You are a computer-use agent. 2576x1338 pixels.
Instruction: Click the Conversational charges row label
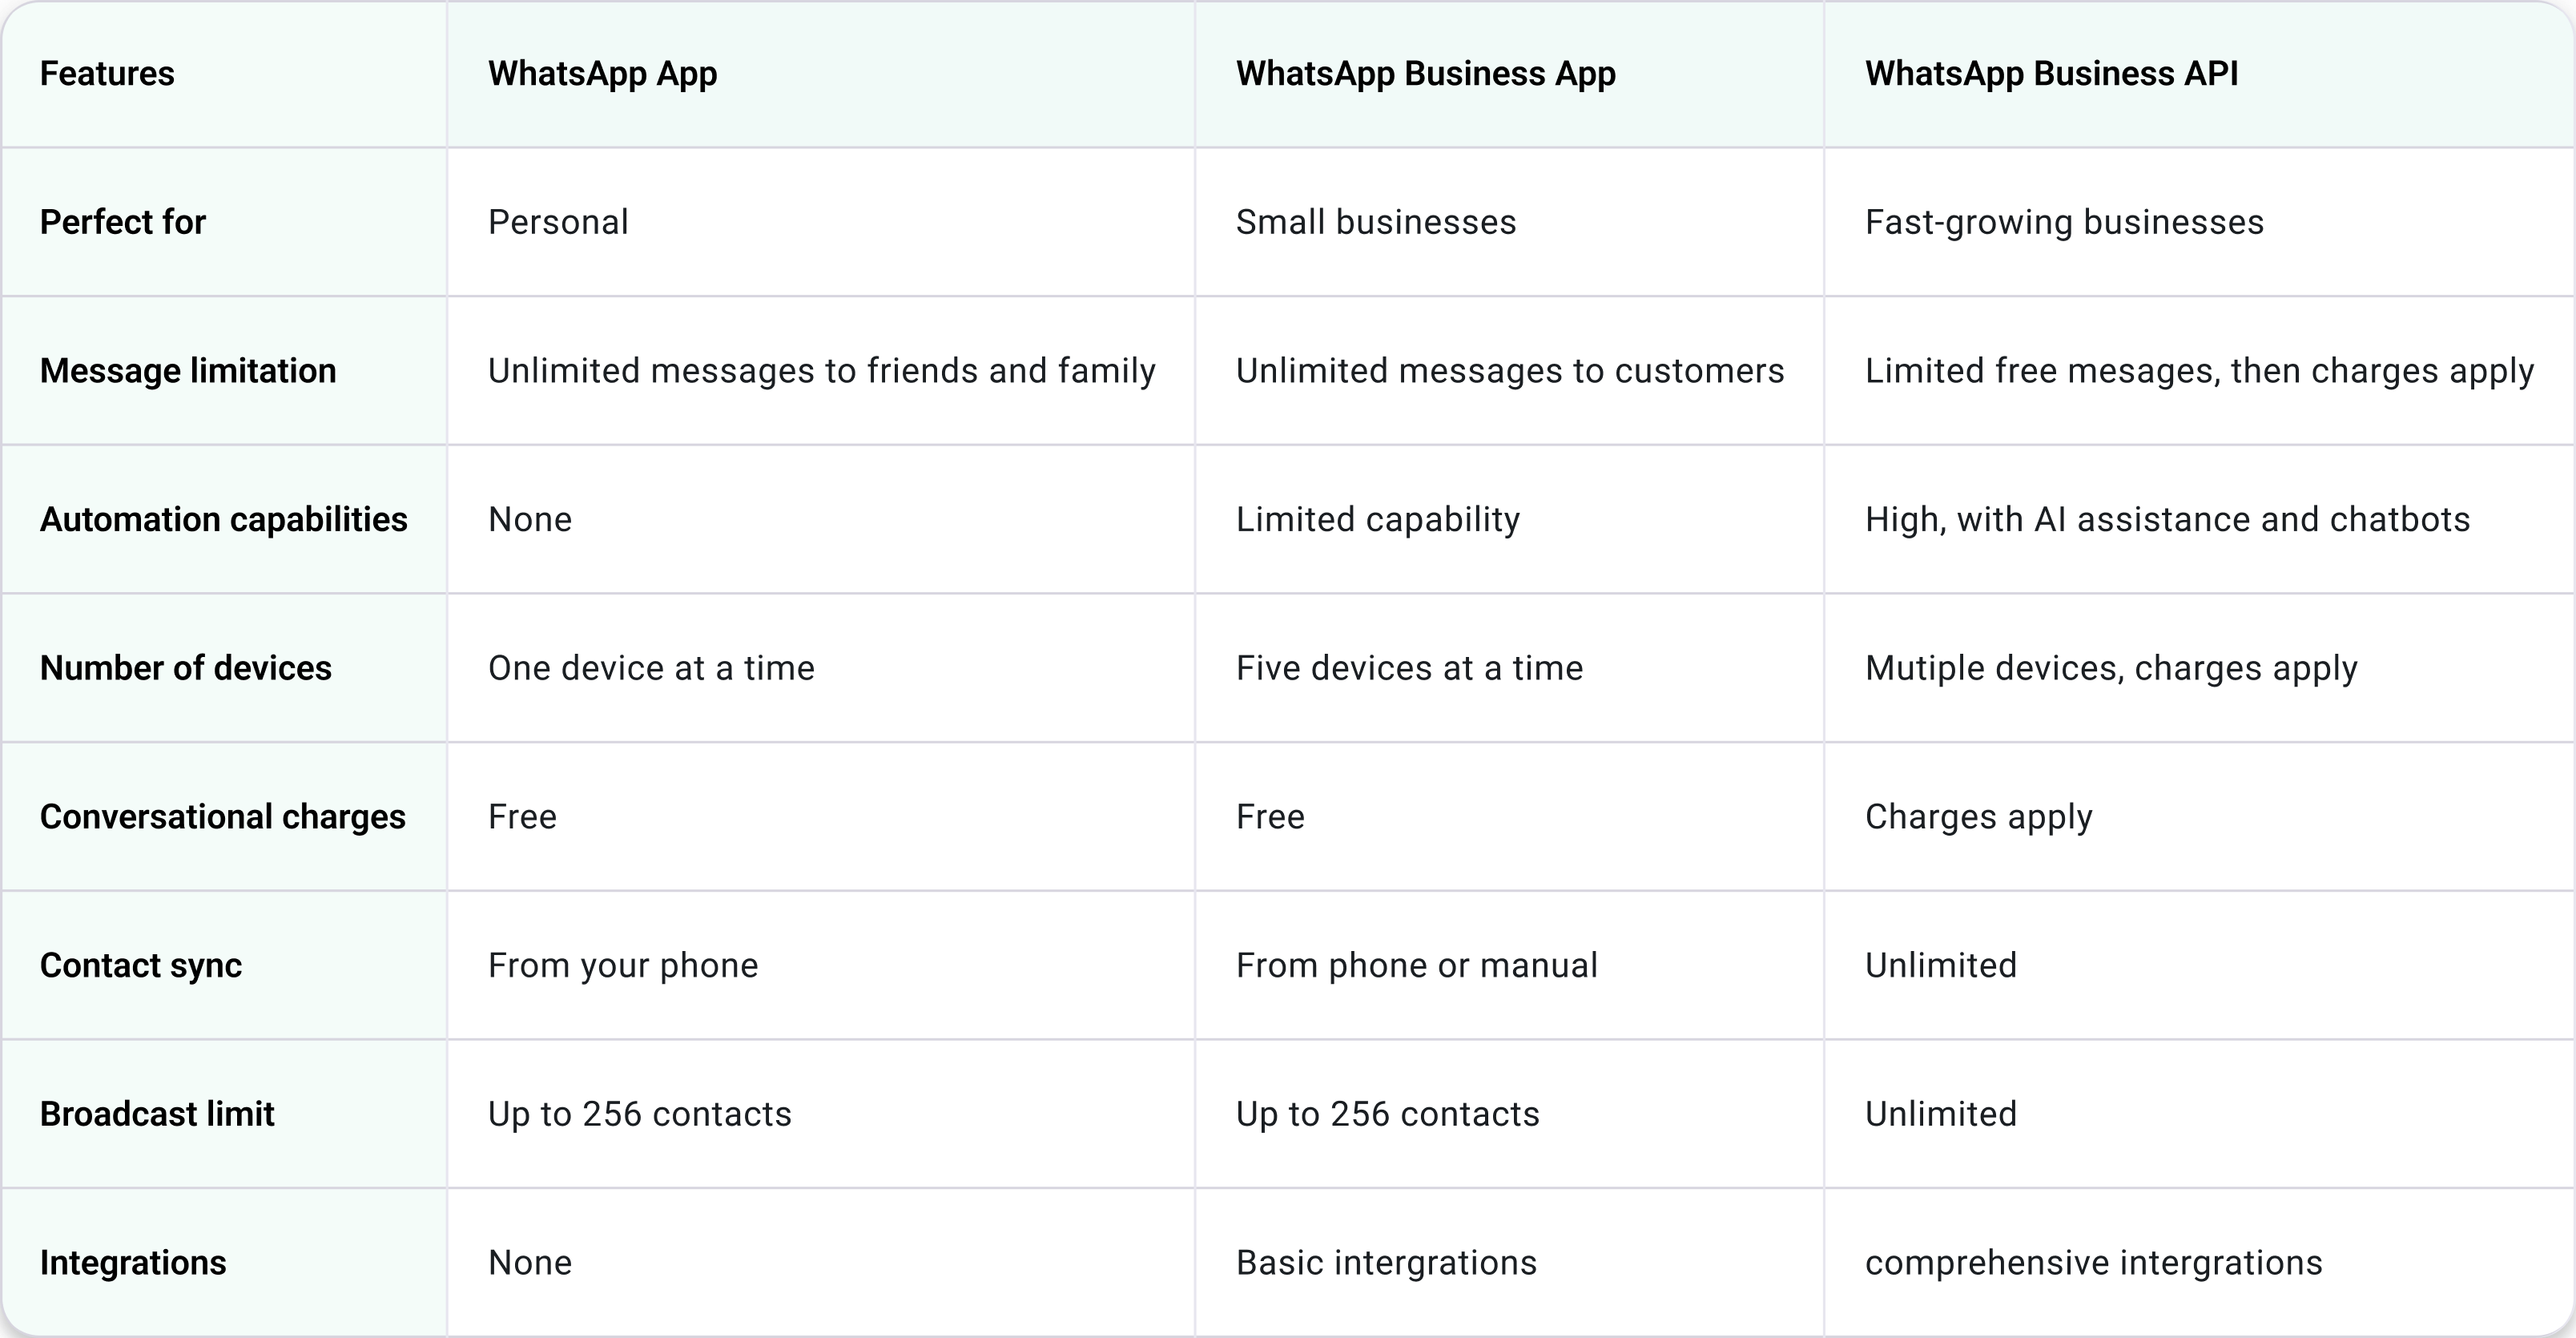(223, 817)
